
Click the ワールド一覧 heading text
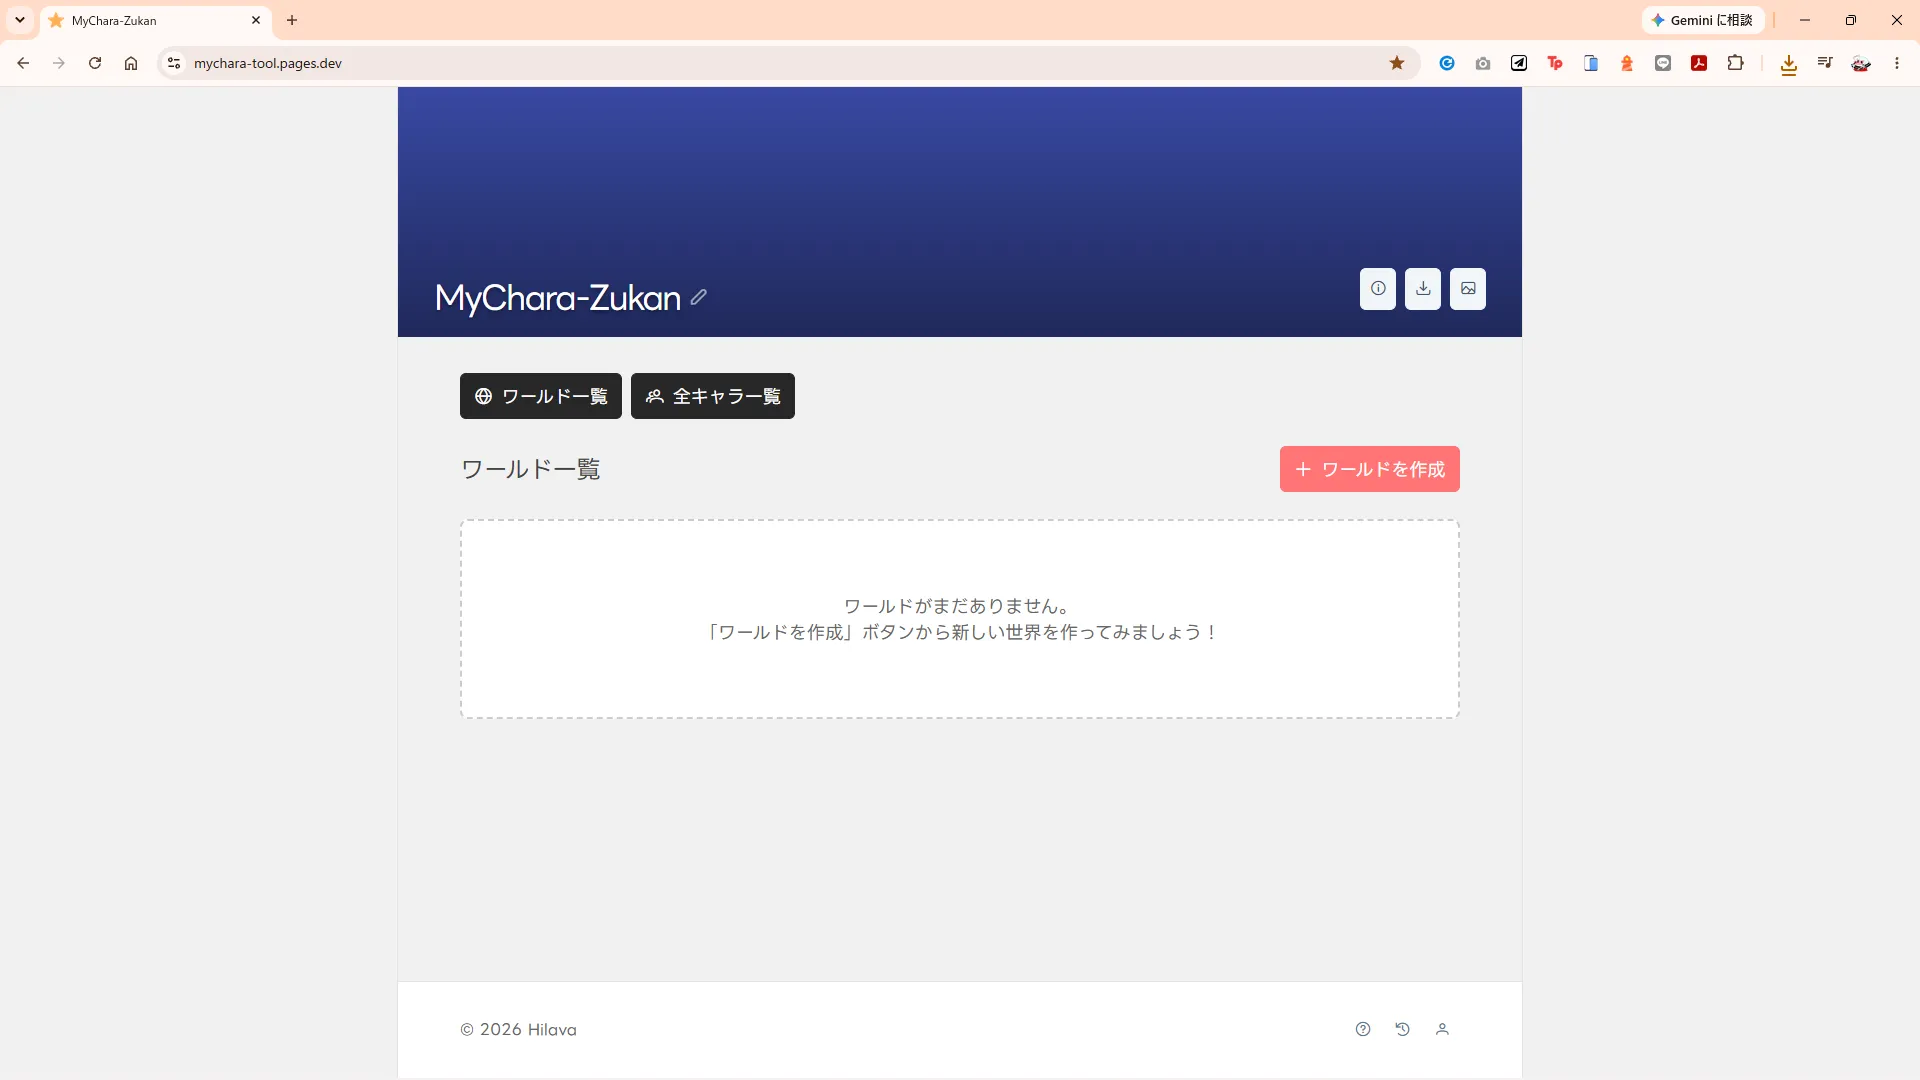[x=530, y=469]
